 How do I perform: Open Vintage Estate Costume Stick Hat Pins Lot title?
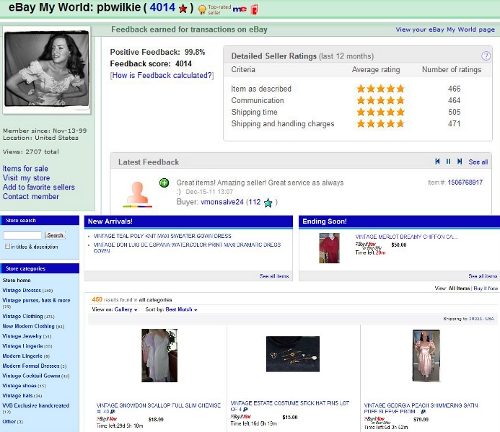click(x=290, y=406)
